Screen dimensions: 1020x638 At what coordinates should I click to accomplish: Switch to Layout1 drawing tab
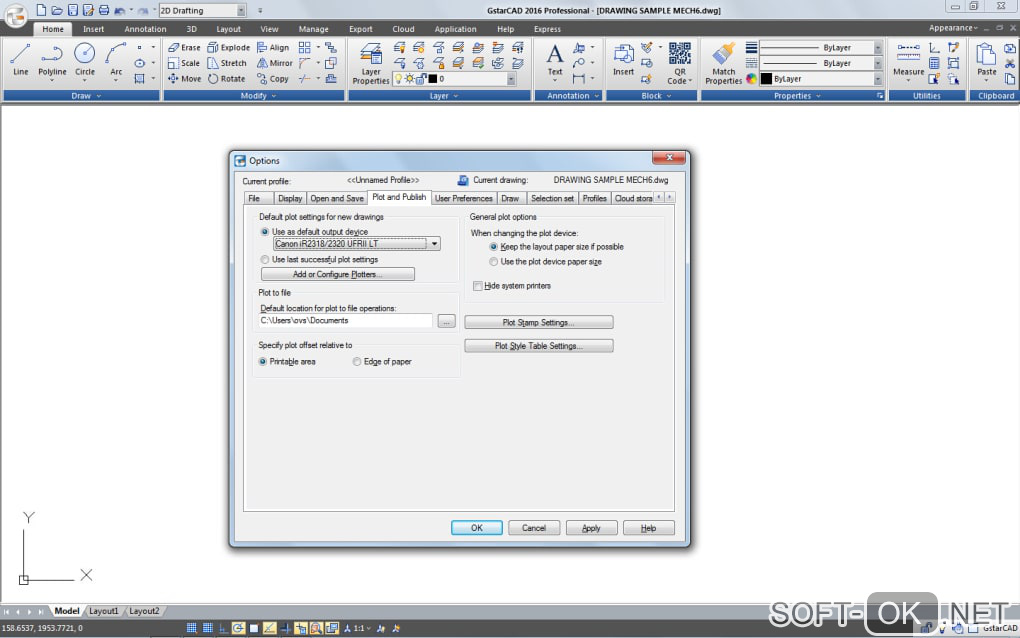(103, 611)
